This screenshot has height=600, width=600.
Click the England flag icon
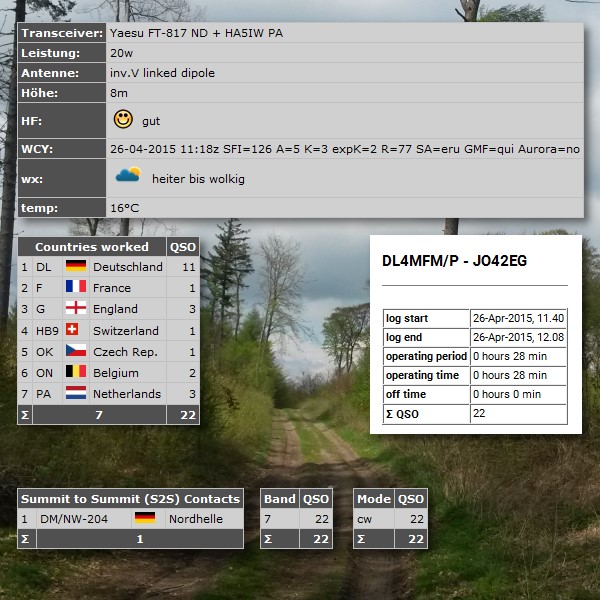(x=76, y=309)
